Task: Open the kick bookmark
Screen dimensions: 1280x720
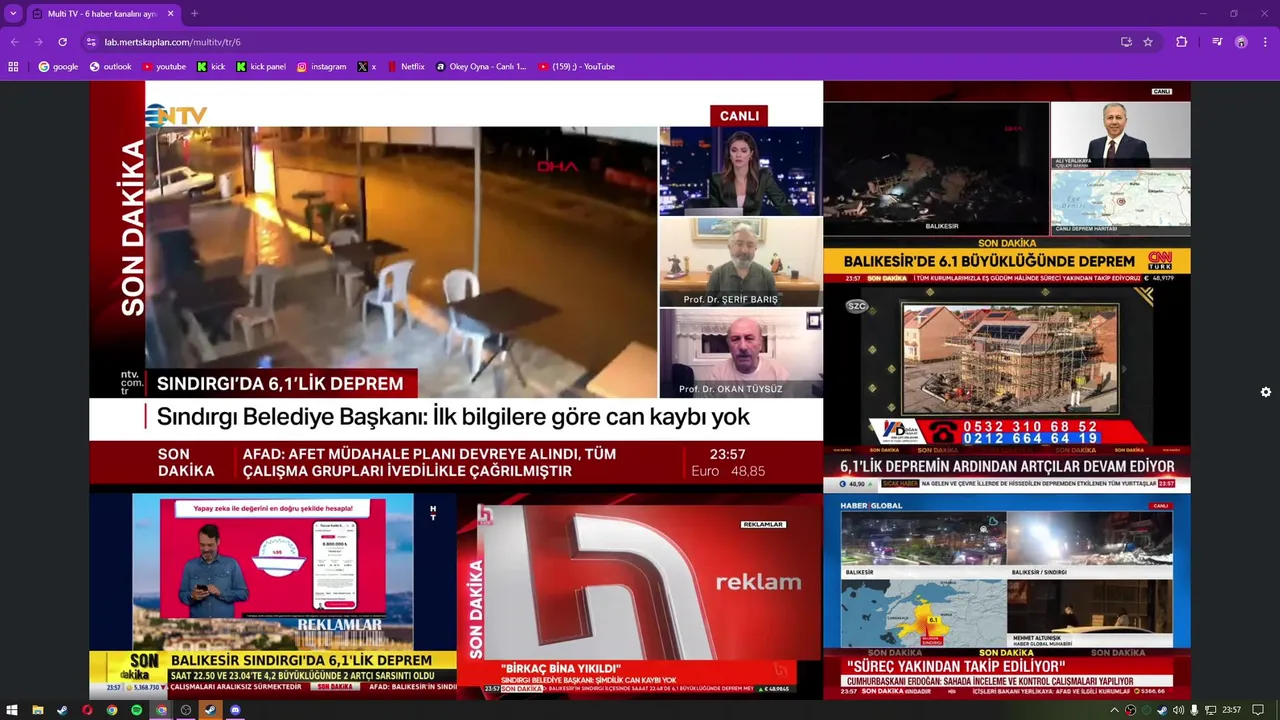Action: point(211,67)
